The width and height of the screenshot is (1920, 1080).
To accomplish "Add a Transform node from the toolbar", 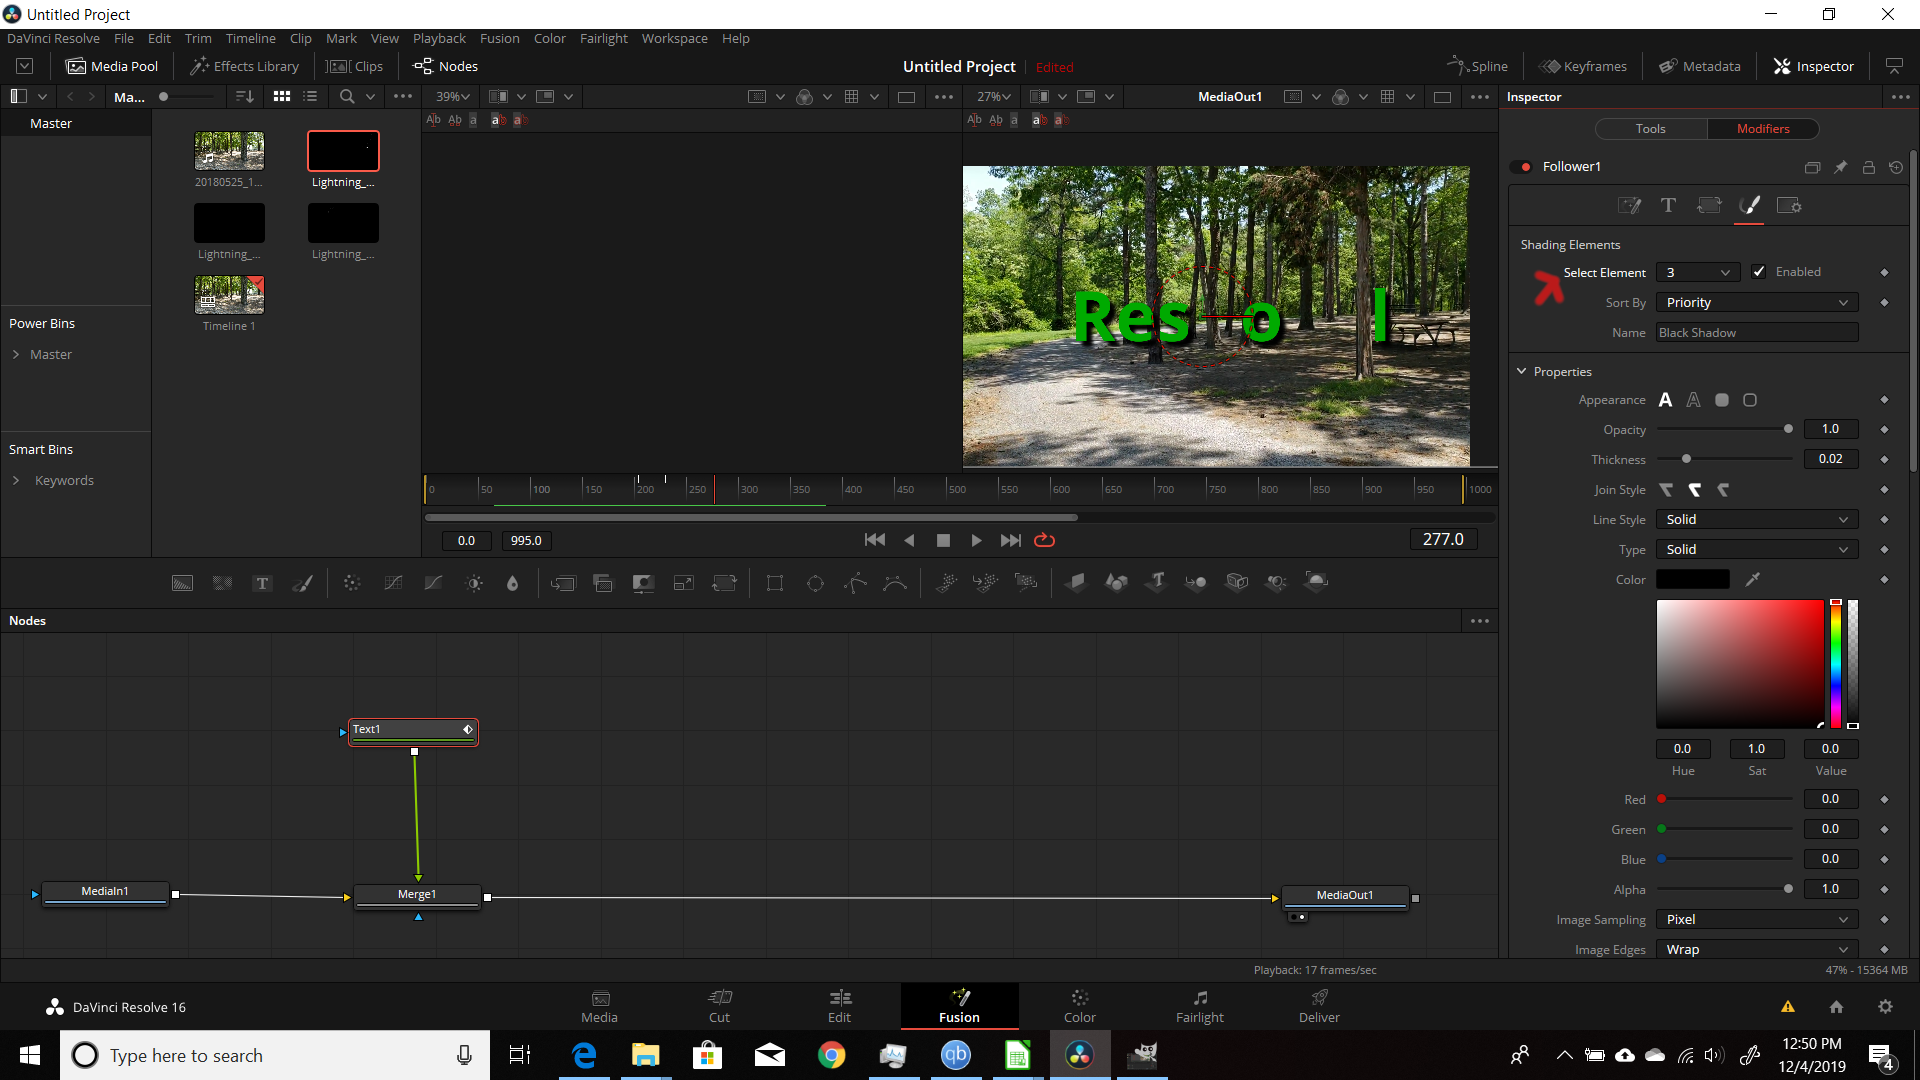I will 724,583.
